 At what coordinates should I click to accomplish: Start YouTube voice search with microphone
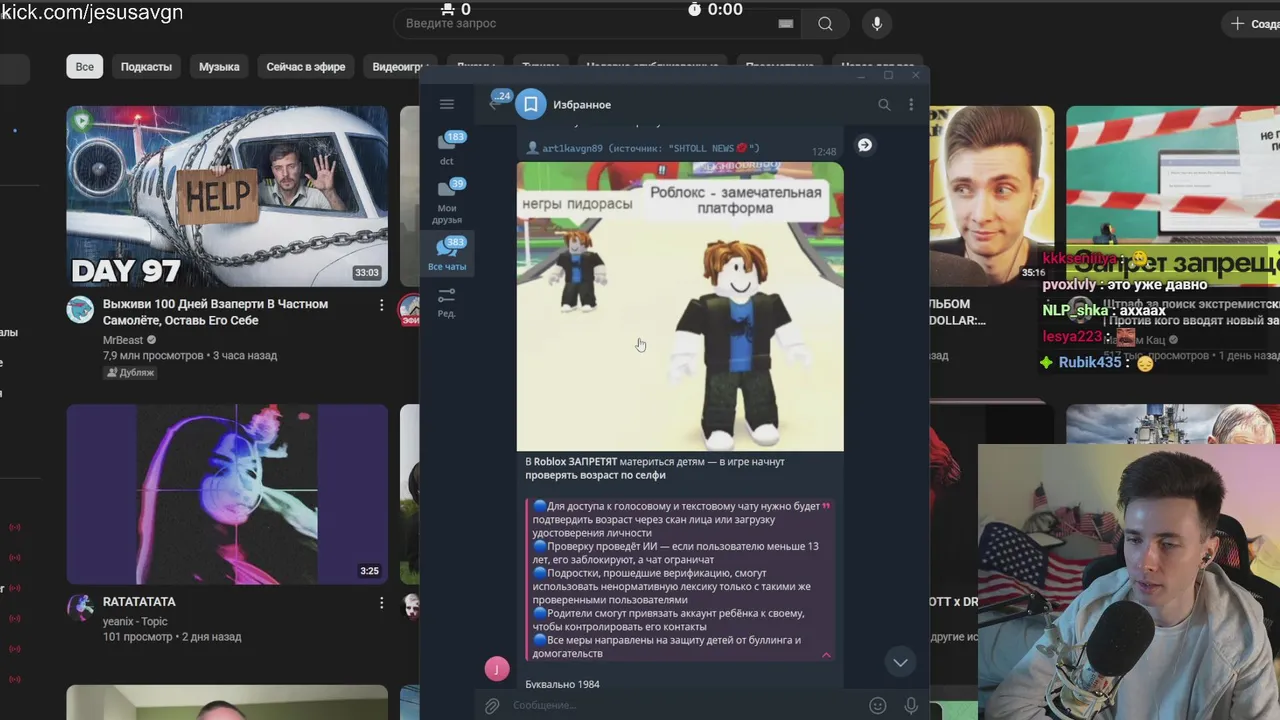(x=877, y=24)
